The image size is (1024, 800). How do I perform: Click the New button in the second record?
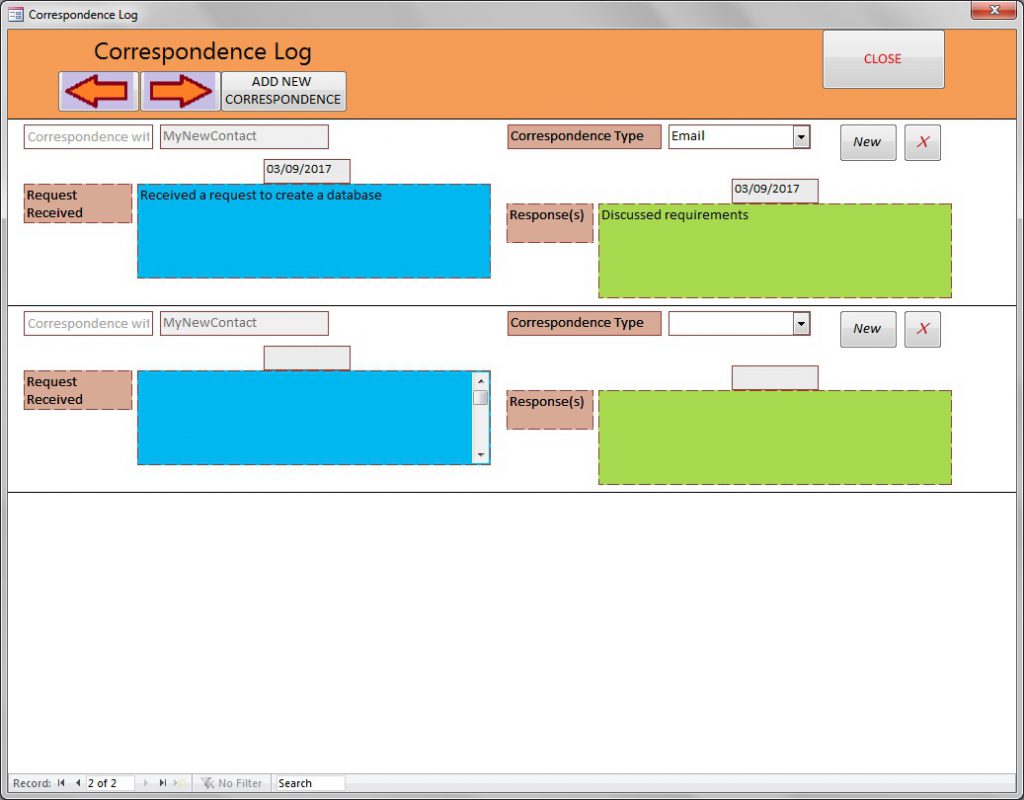click(x=867, y=329)
